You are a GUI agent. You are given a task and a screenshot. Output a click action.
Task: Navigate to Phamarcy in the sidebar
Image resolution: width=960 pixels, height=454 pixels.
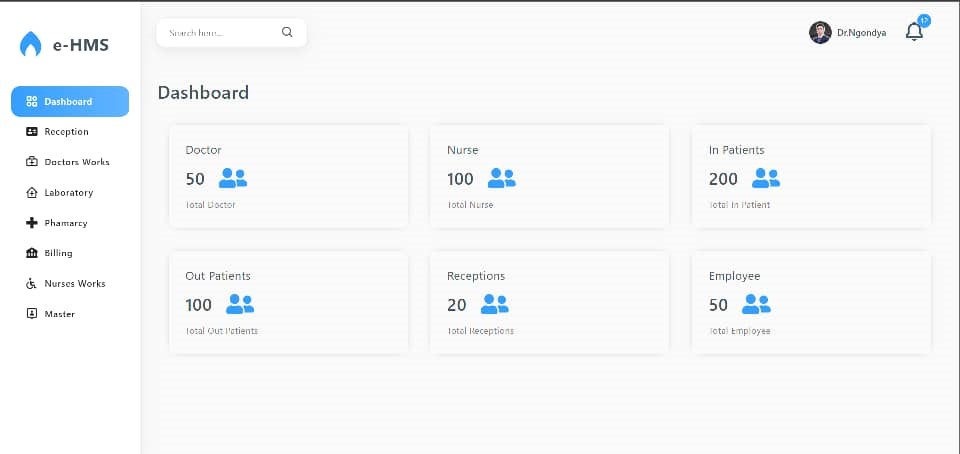[x=65, y=223]
